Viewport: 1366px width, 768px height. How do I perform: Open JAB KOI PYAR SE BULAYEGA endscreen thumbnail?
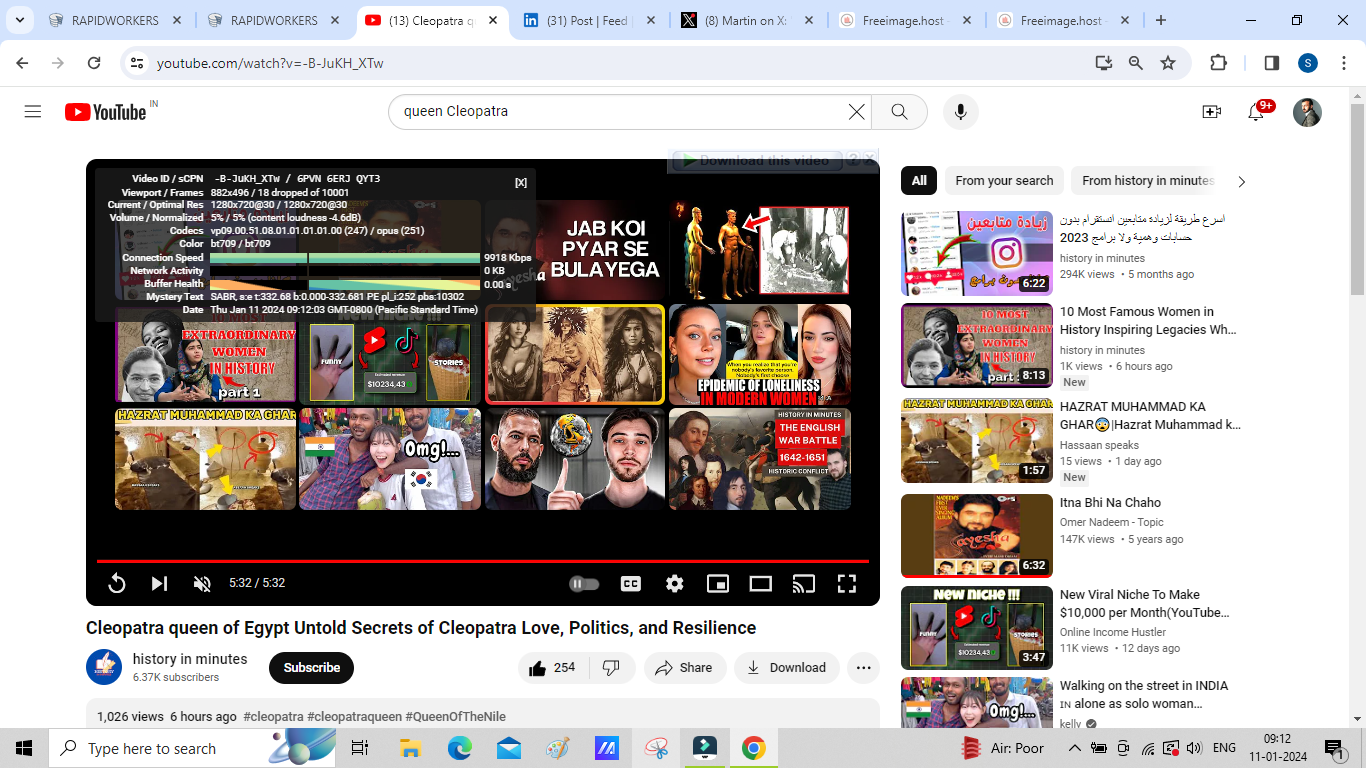coord(575,251)
